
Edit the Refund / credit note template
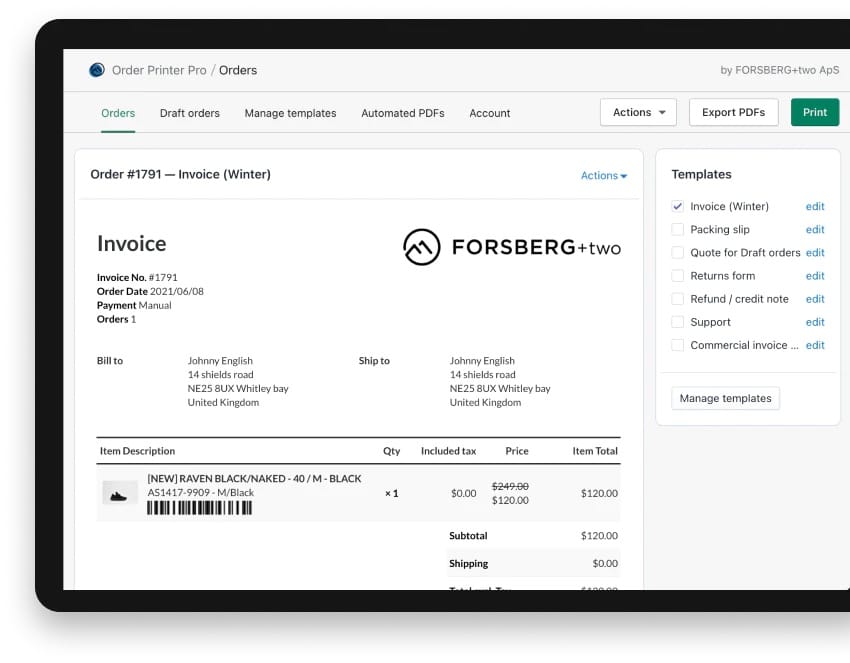[x=815, y=299]
